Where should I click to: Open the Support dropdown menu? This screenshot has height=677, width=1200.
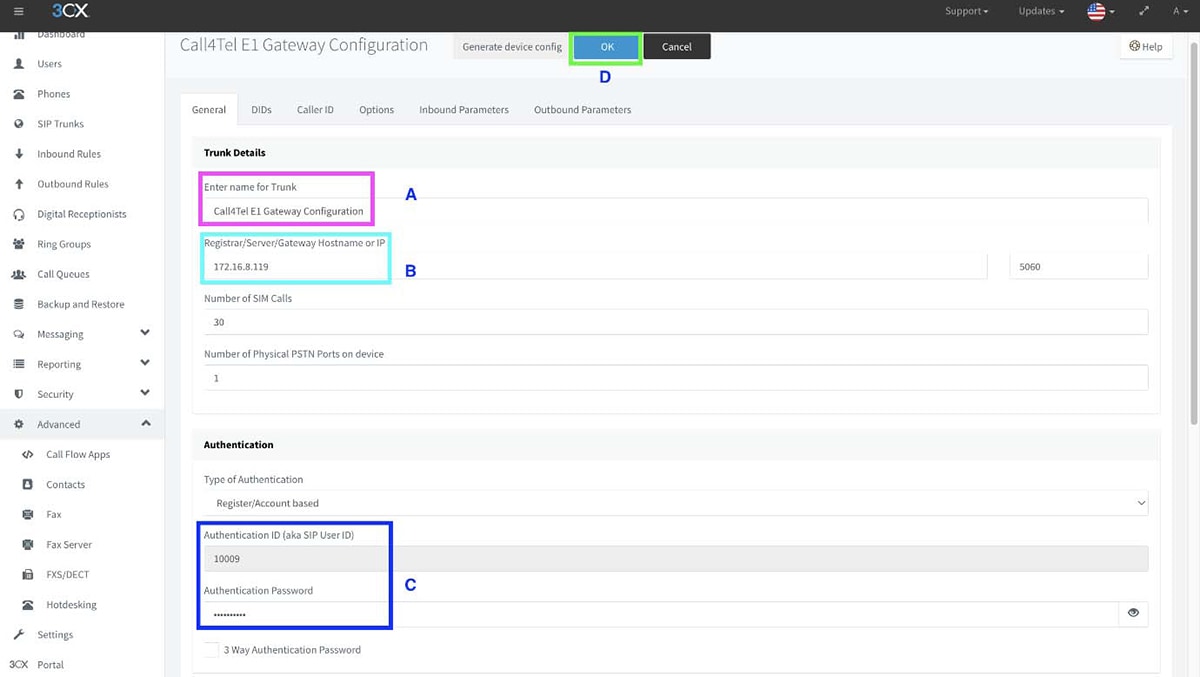tap(966, 11)
